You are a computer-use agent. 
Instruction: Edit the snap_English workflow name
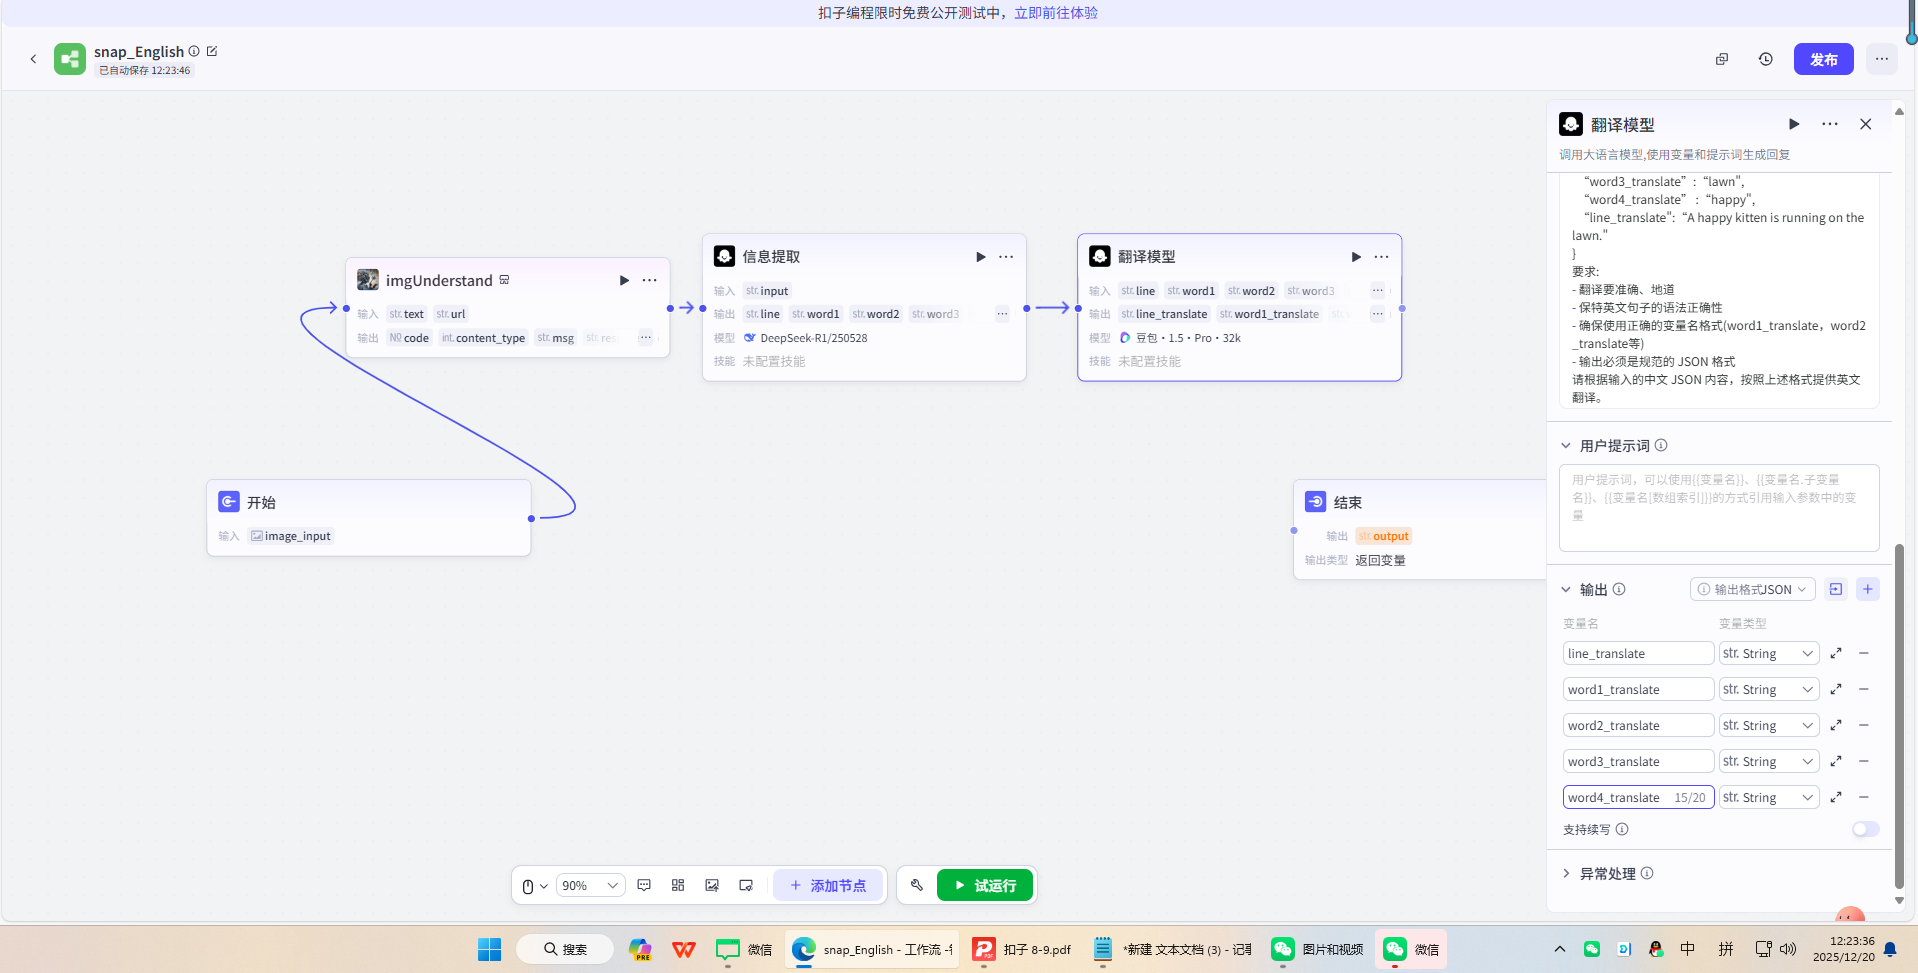pyautogui.click(x=212, y=51)
